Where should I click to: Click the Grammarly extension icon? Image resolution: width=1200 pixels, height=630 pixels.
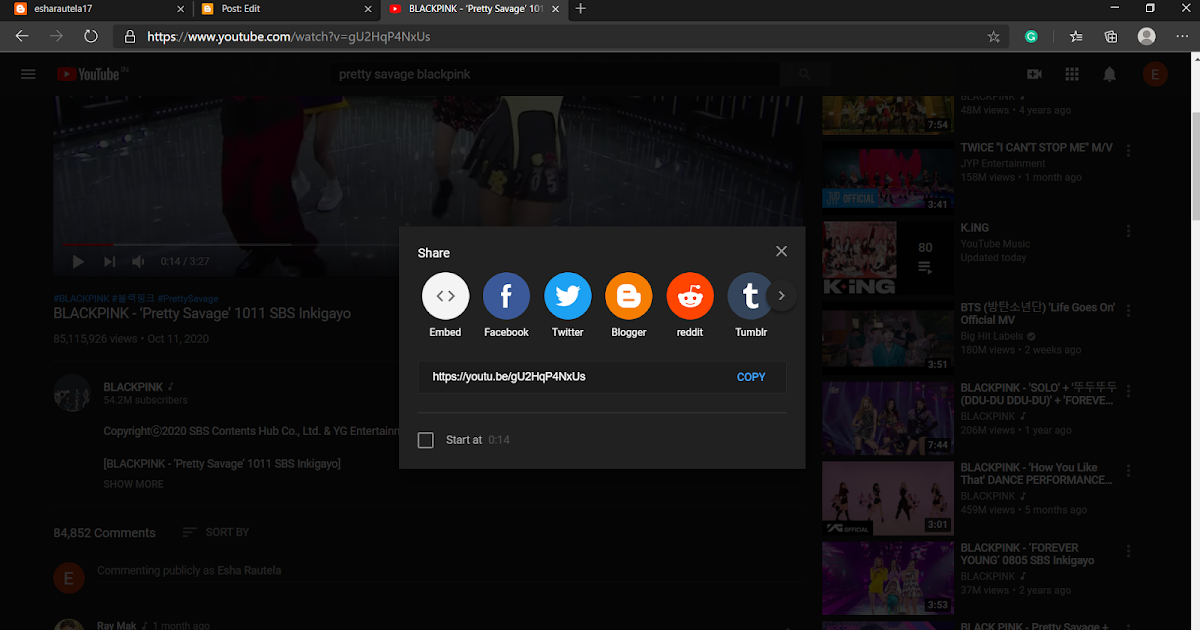click(x=1031, y=35)
